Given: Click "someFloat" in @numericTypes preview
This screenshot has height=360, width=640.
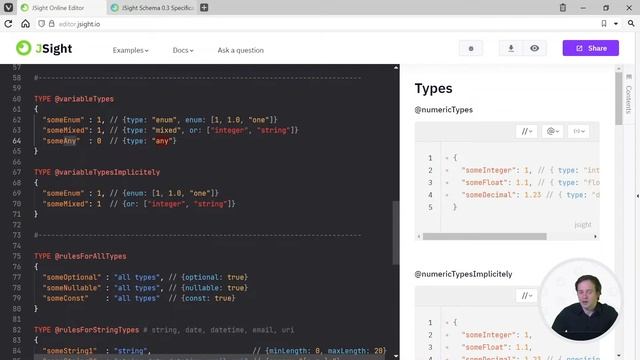Looking at the screenshot, I should click(484, 182).
